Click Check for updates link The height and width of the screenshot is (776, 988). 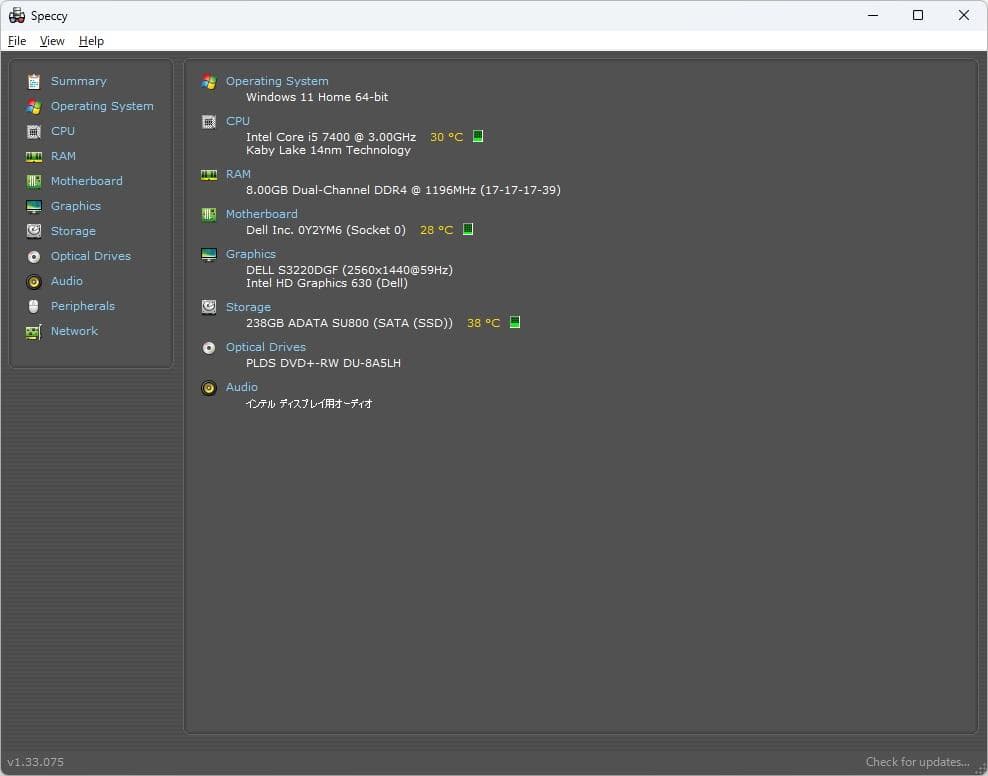(x=917, y=762)
